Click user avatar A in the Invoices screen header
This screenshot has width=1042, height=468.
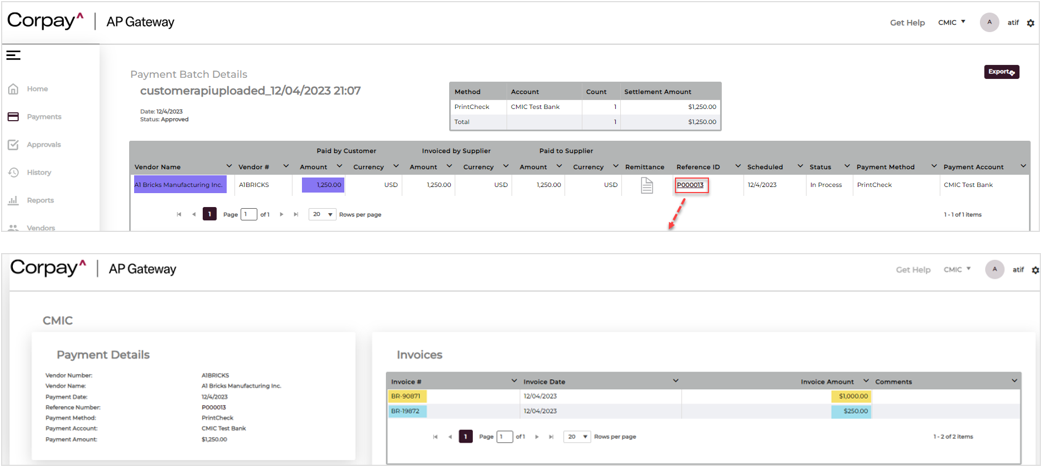[x=994, y=270]
